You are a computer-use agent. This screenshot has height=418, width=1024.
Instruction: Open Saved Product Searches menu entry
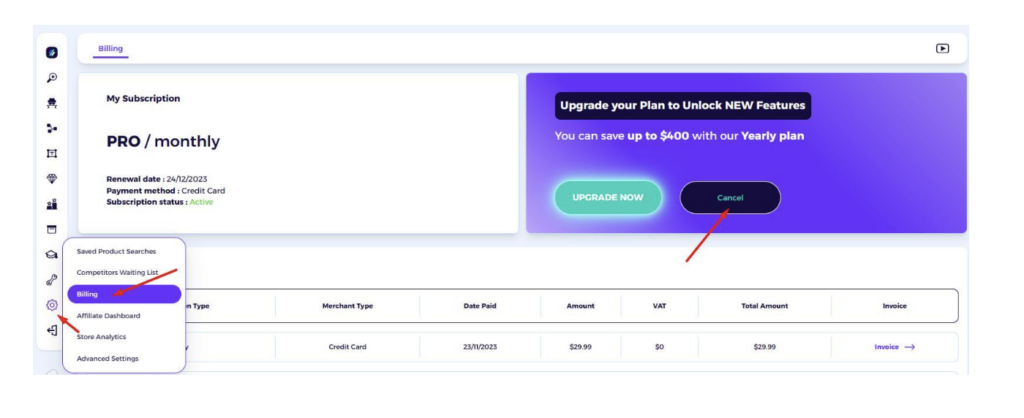116,251
